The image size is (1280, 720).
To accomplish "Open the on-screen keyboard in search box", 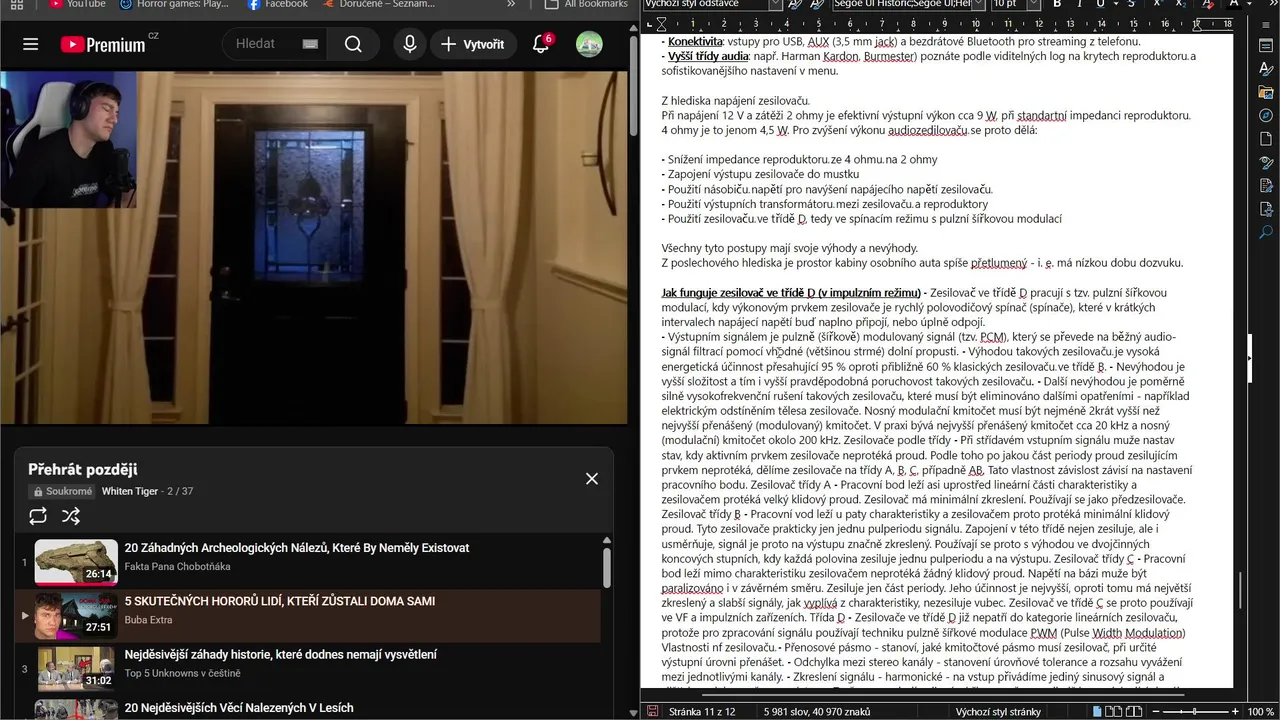I will [309, 44].
